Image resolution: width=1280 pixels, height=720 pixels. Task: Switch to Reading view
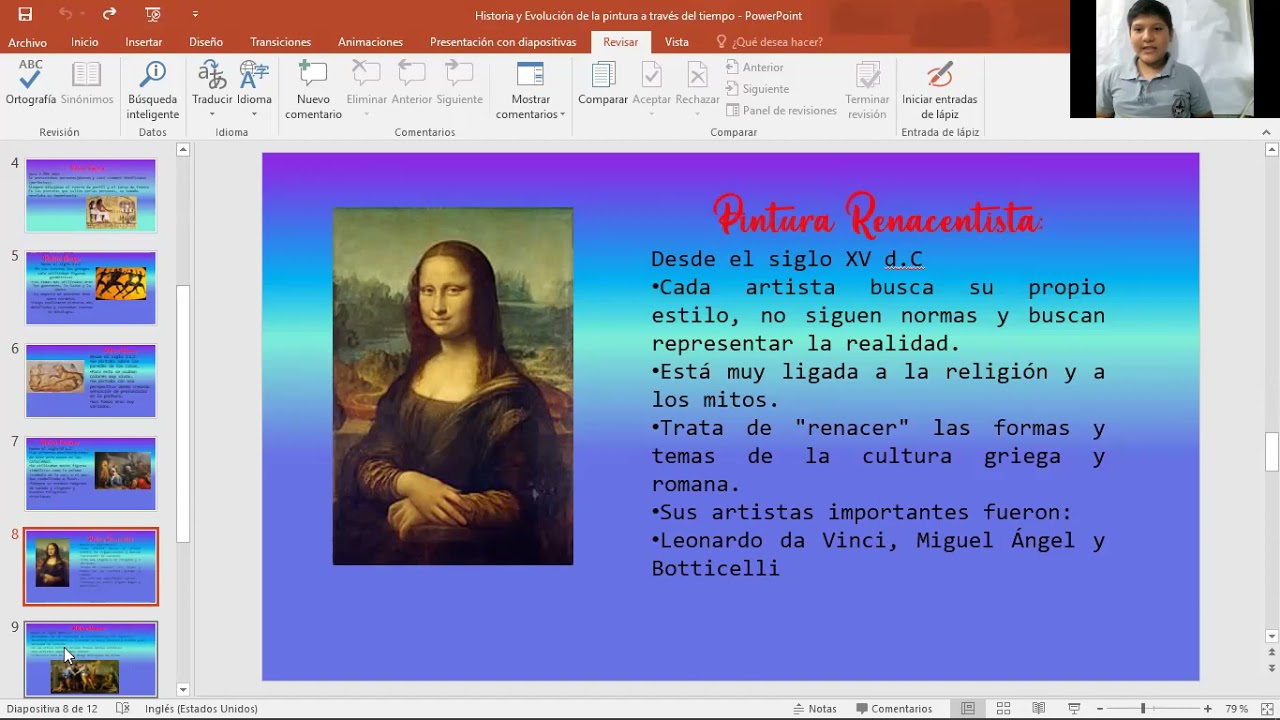(x=1038, y=709)
